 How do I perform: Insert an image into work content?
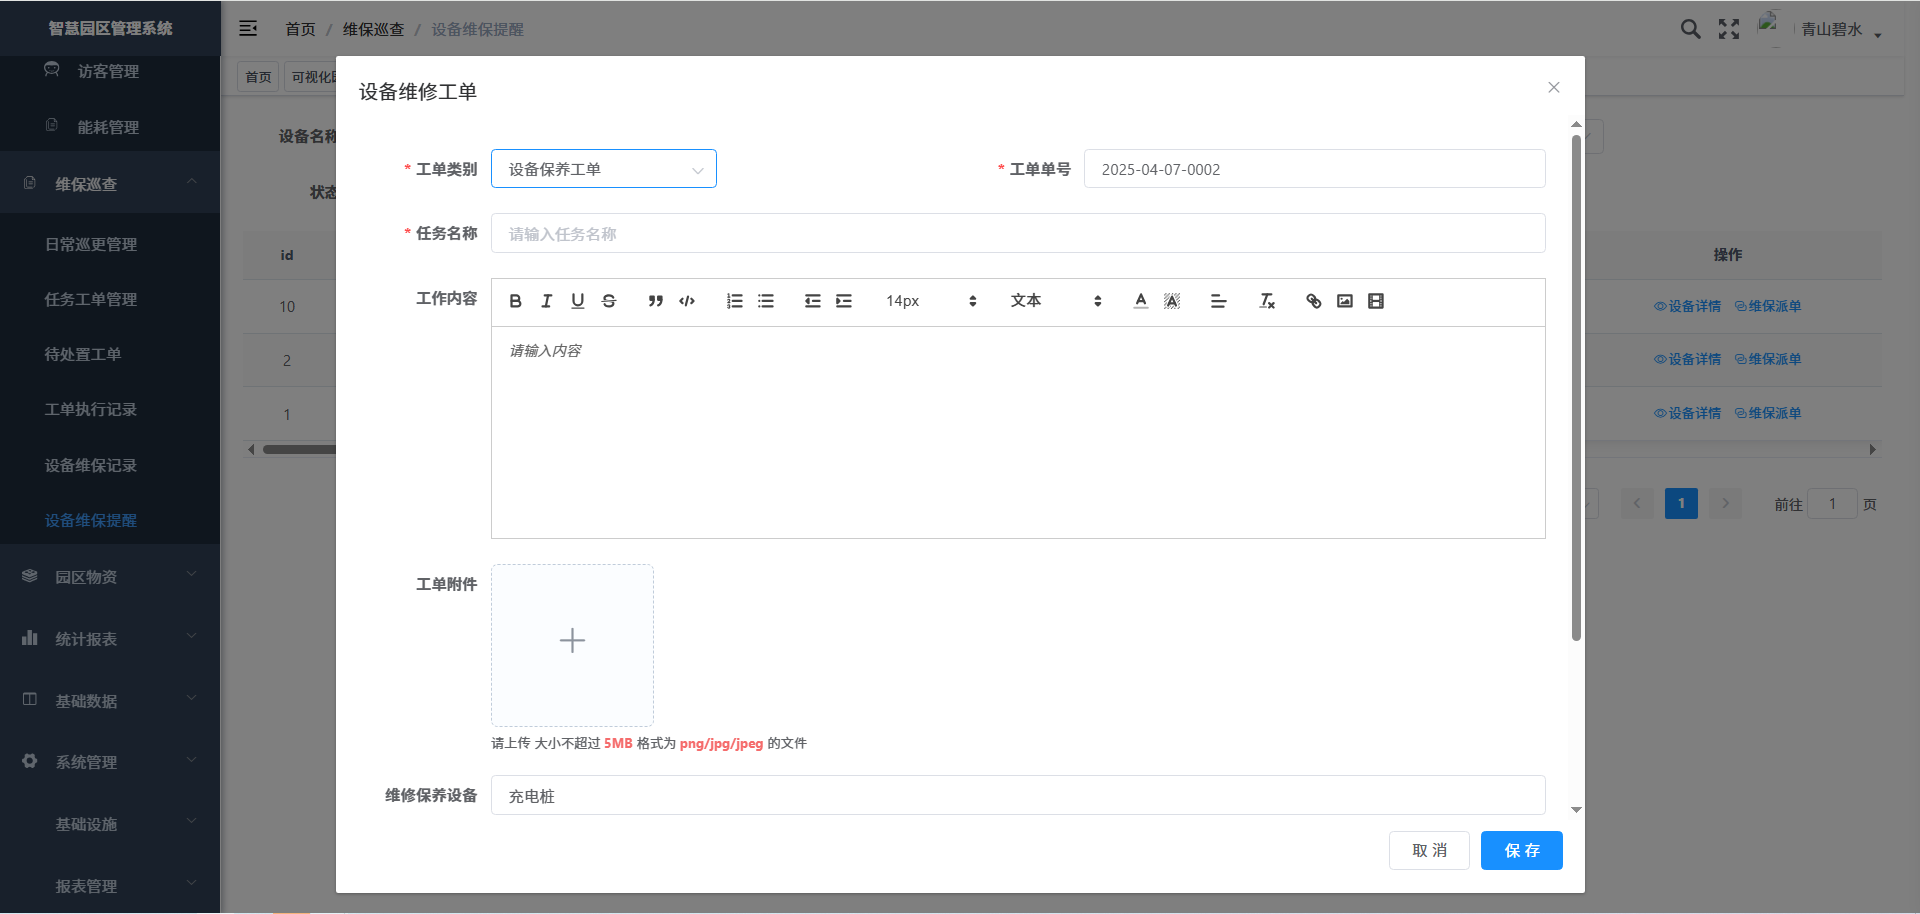coord(1344,301)
